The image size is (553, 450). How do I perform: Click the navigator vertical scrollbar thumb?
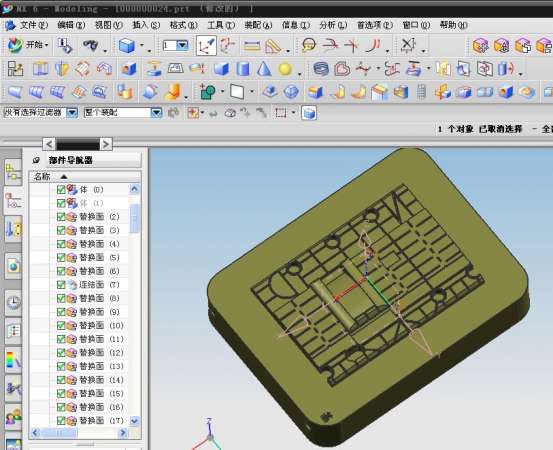[134, 219]
